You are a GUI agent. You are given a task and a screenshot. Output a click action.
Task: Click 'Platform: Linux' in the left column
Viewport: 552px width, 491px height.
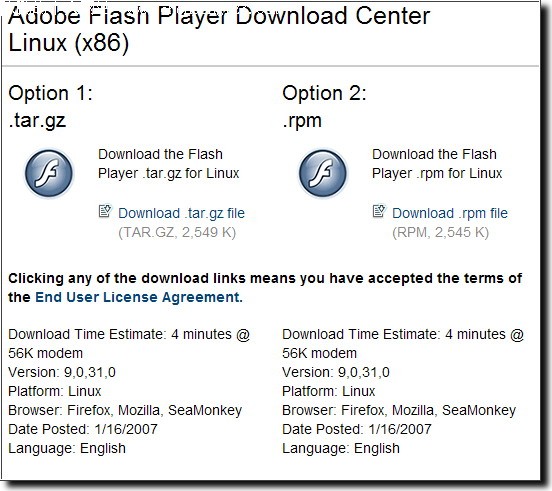click(x=55, y=391)
